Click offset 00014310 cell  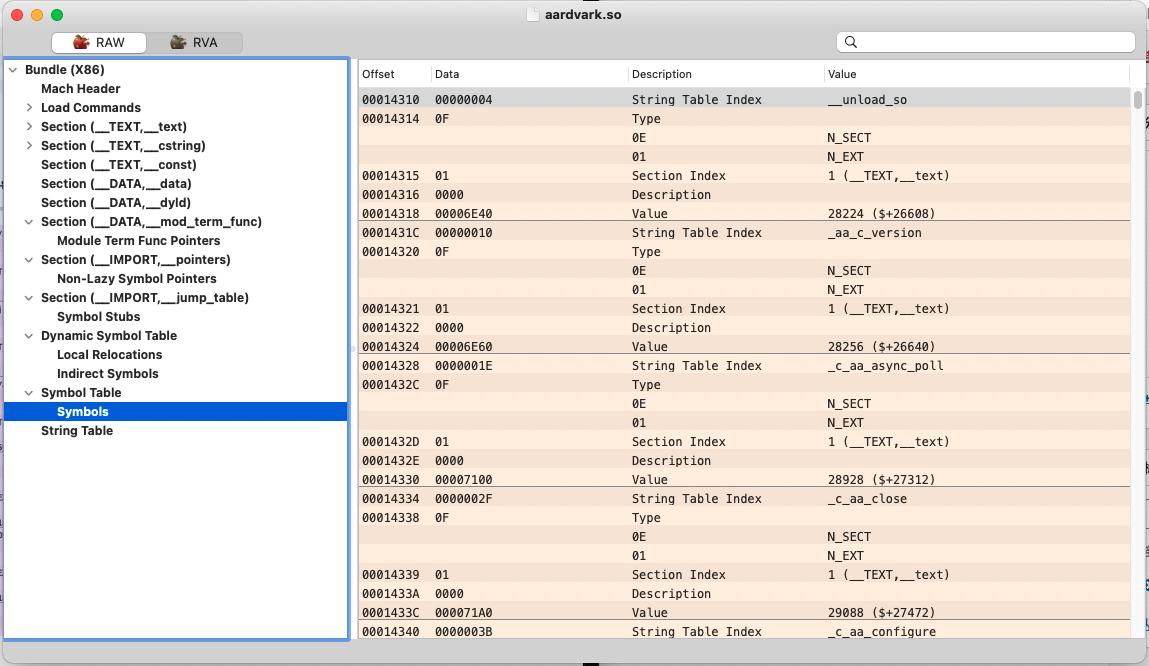pos(391,100)
